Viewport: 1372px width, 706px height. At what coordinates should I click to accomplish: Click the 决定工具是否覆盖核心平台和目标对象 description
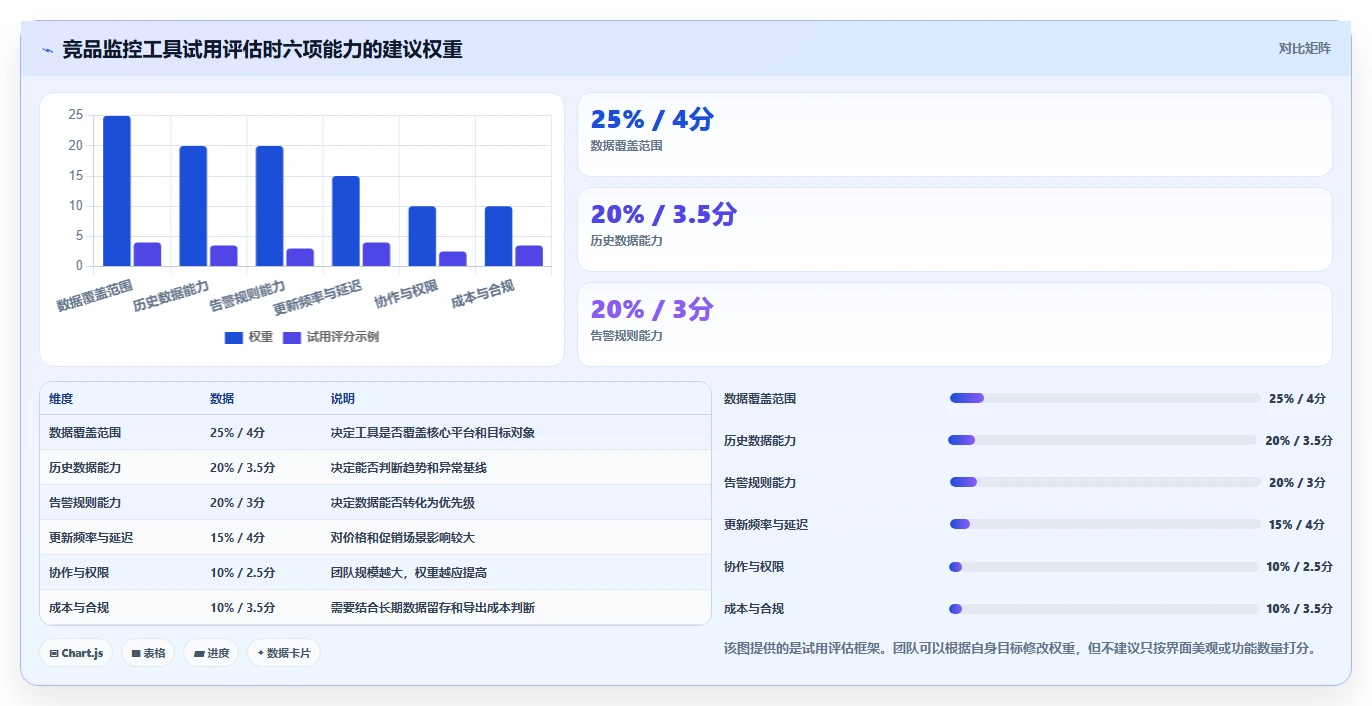pos(433,433)
